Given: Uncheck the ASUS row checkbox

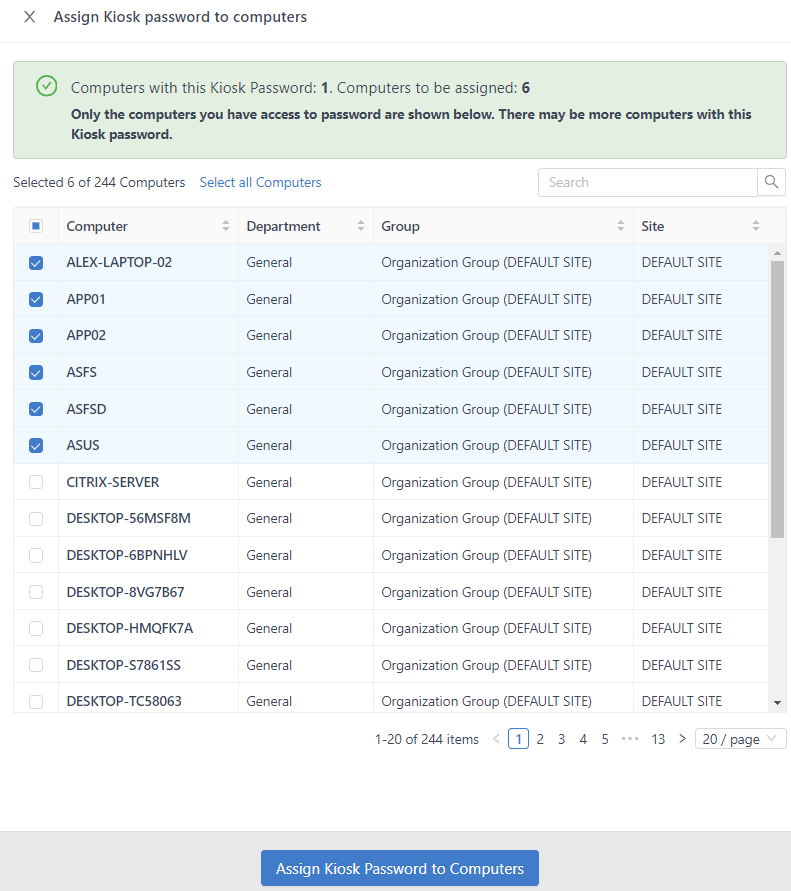Looking at the screenshot, I should click(36, 446).
